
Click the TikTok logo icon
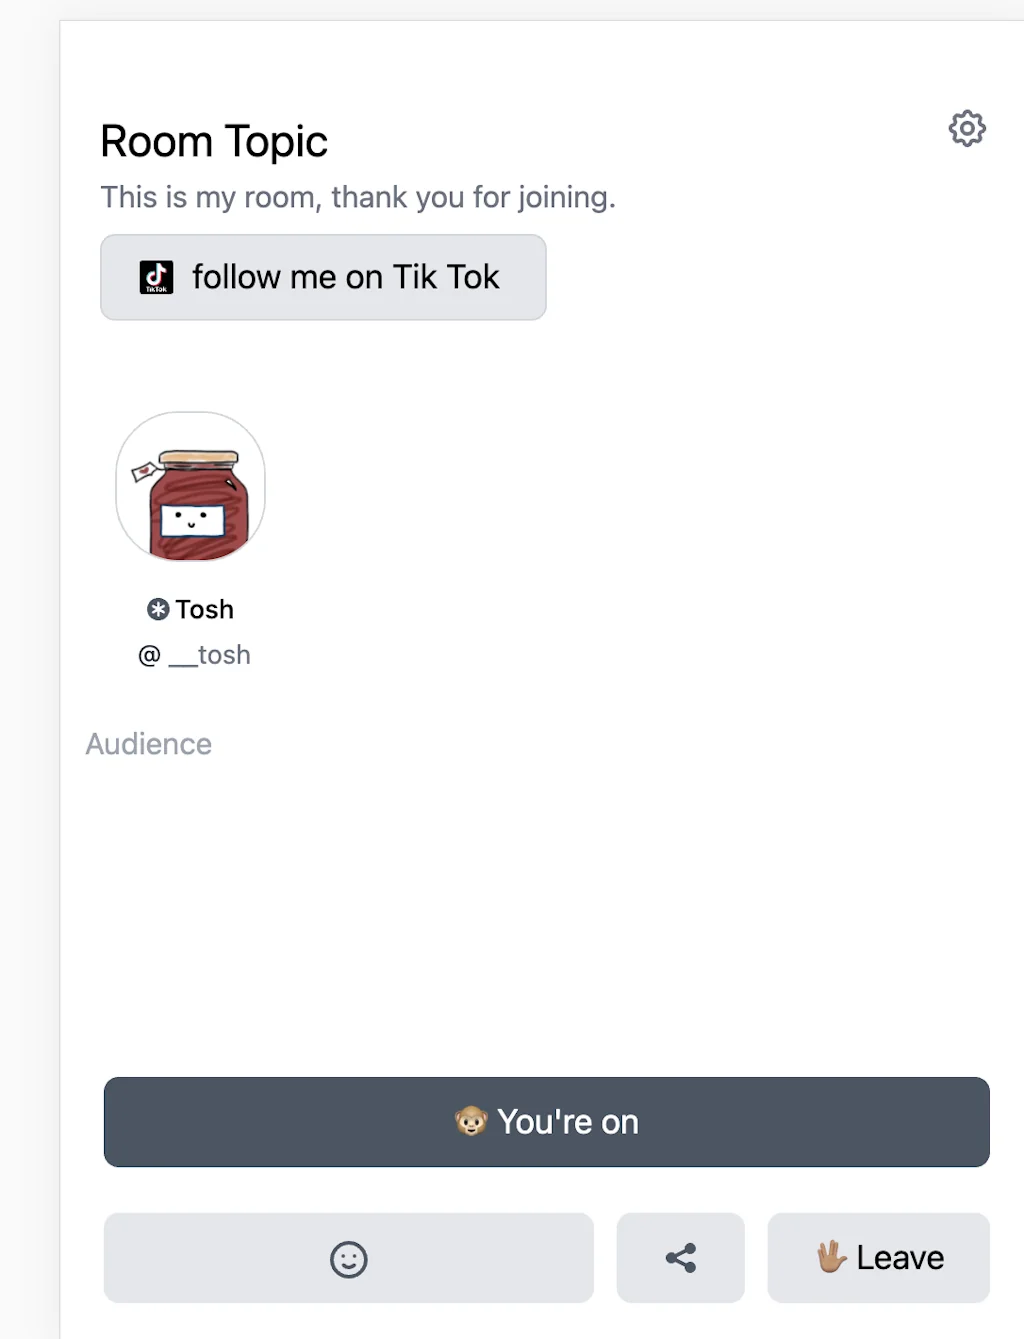click(156, 277)
